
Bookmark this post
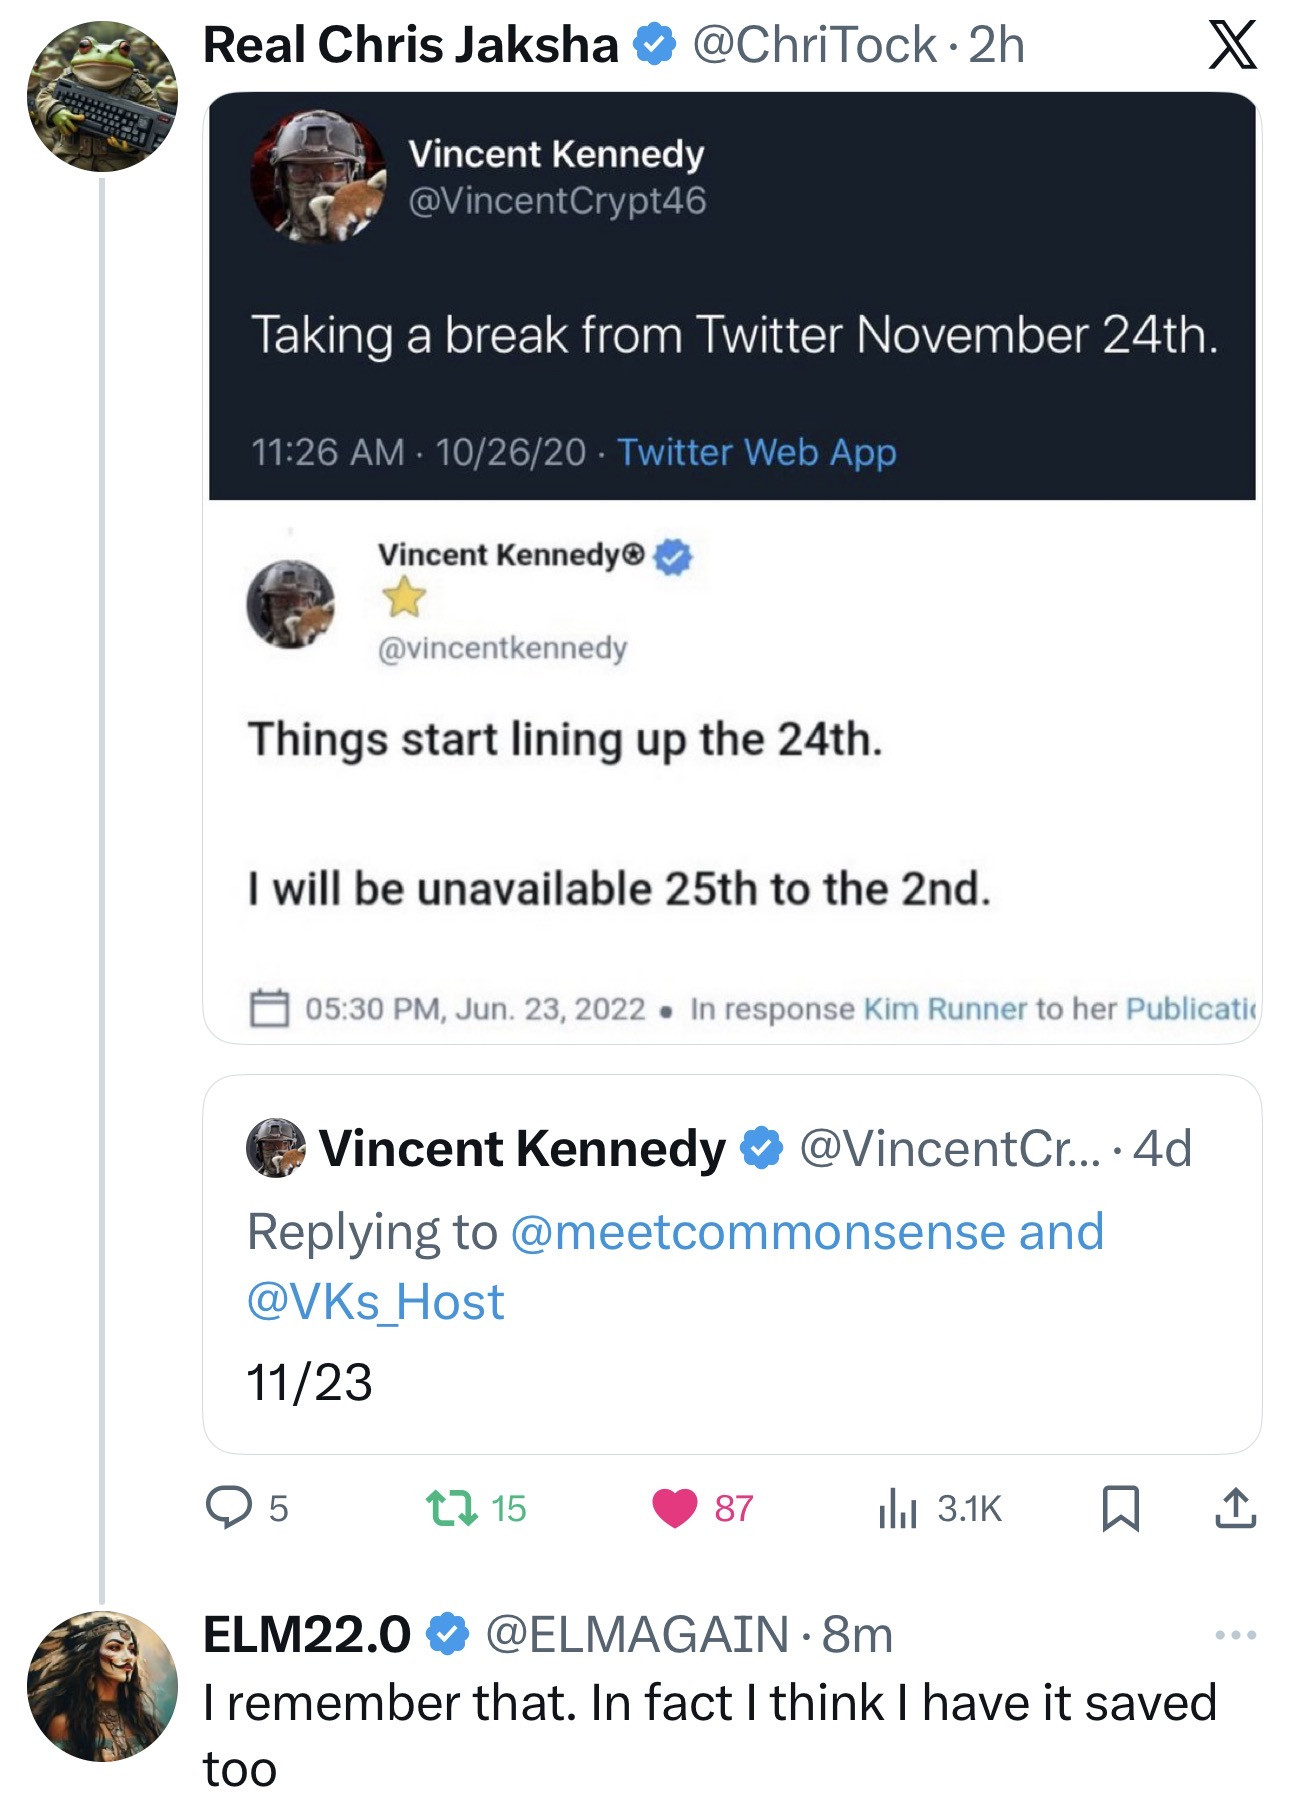point(1120,1508)
